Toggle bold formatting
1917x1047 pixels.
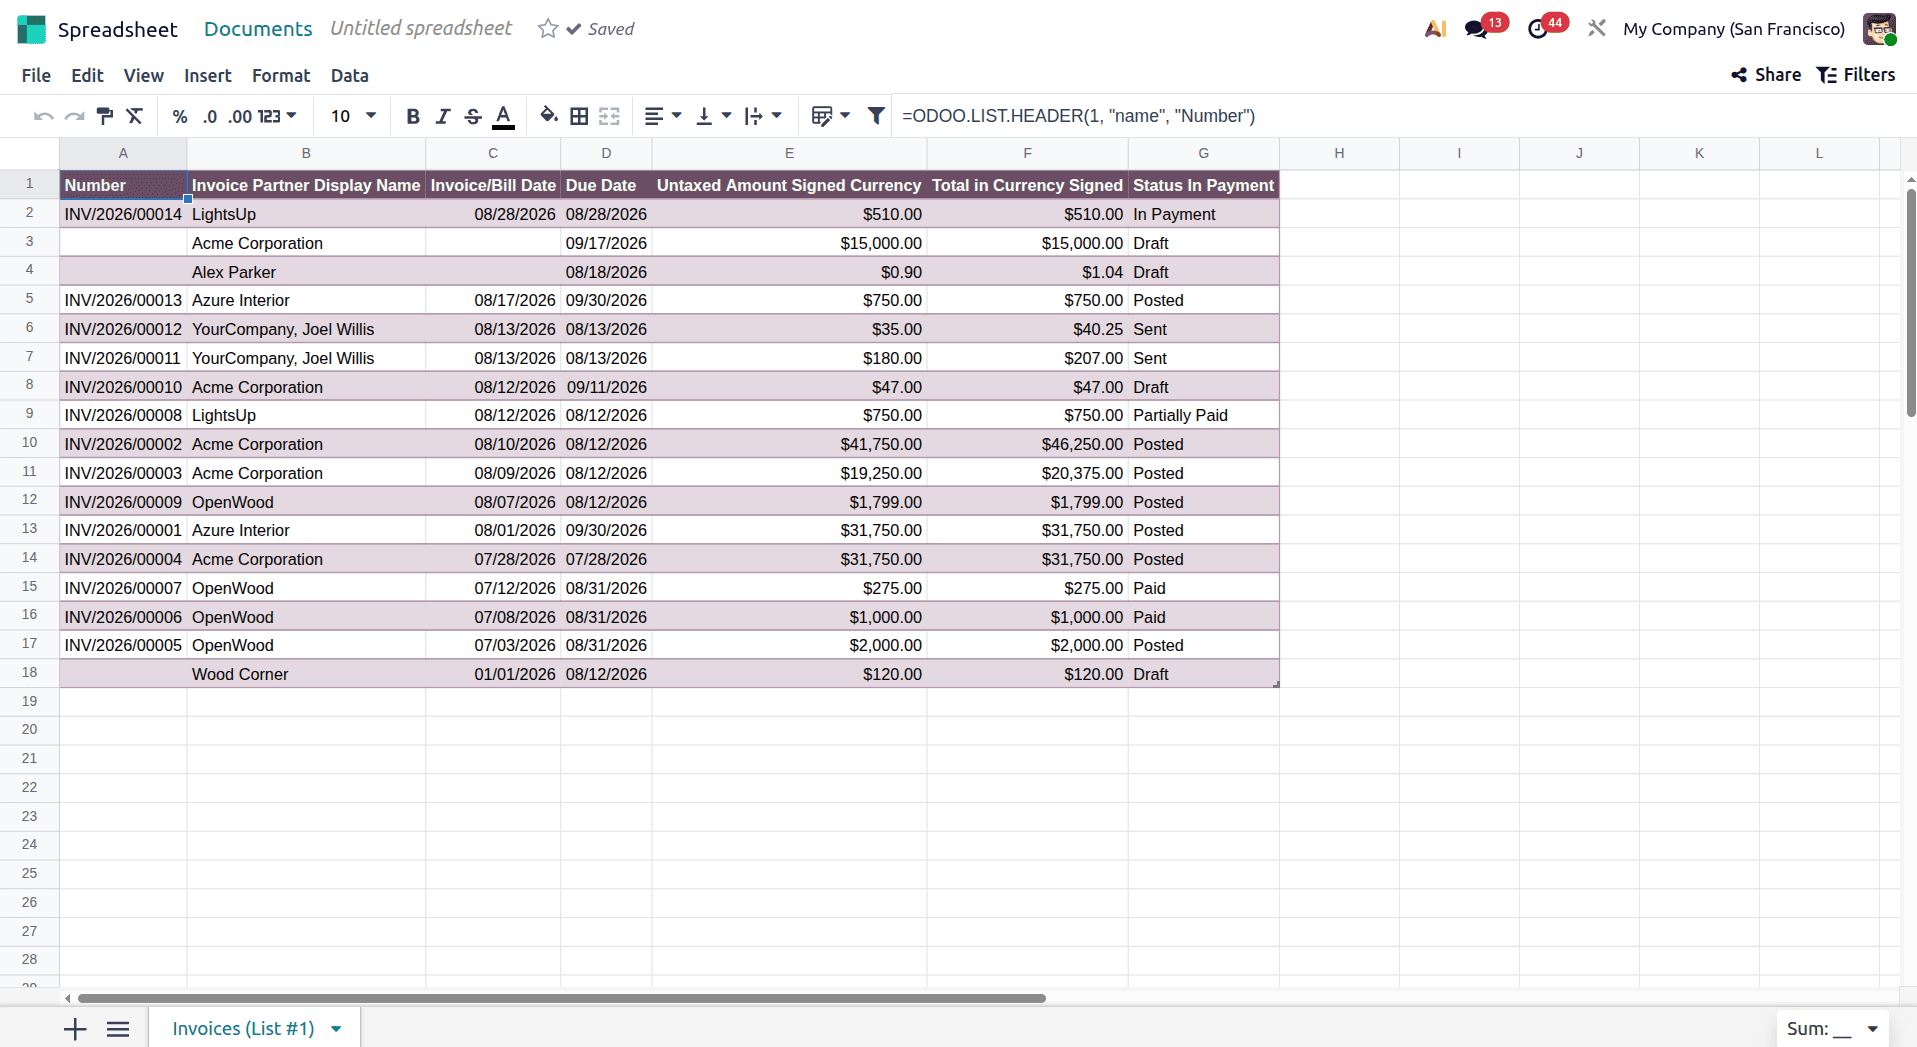(x=413, y=116)
